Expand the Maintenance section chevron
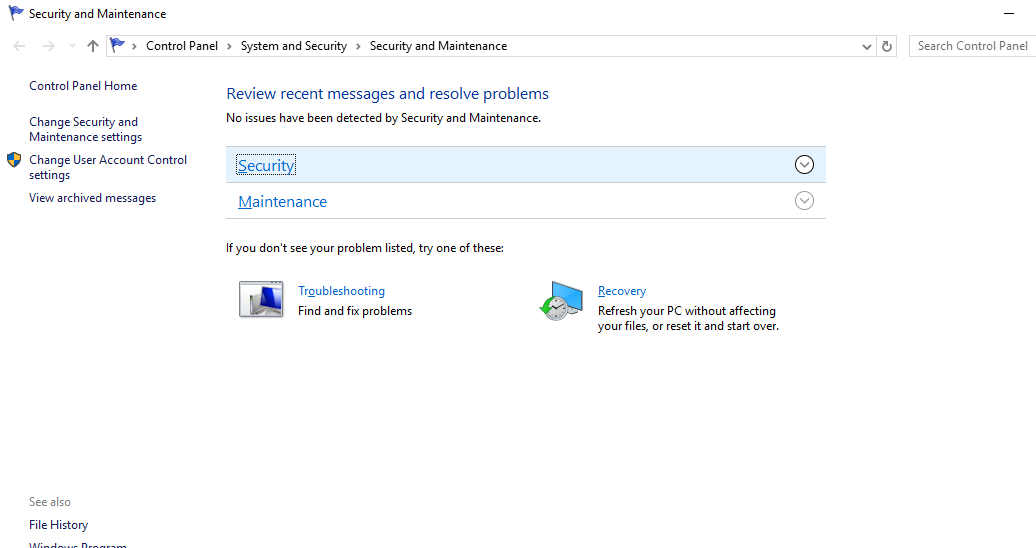 [804, 200]
